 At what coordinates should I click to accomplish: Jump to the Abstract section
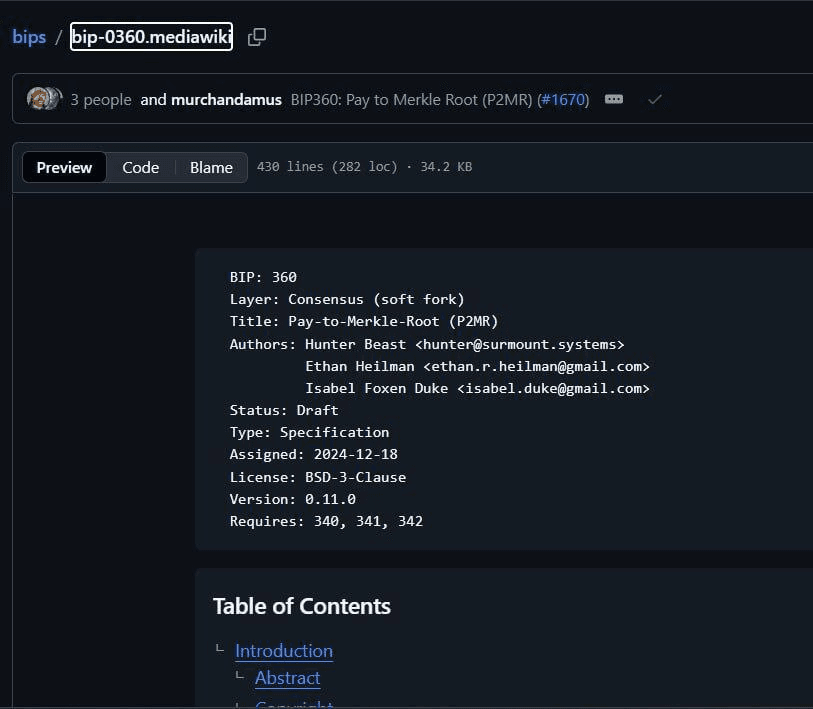pyautogui.click(x=288, y=678)
